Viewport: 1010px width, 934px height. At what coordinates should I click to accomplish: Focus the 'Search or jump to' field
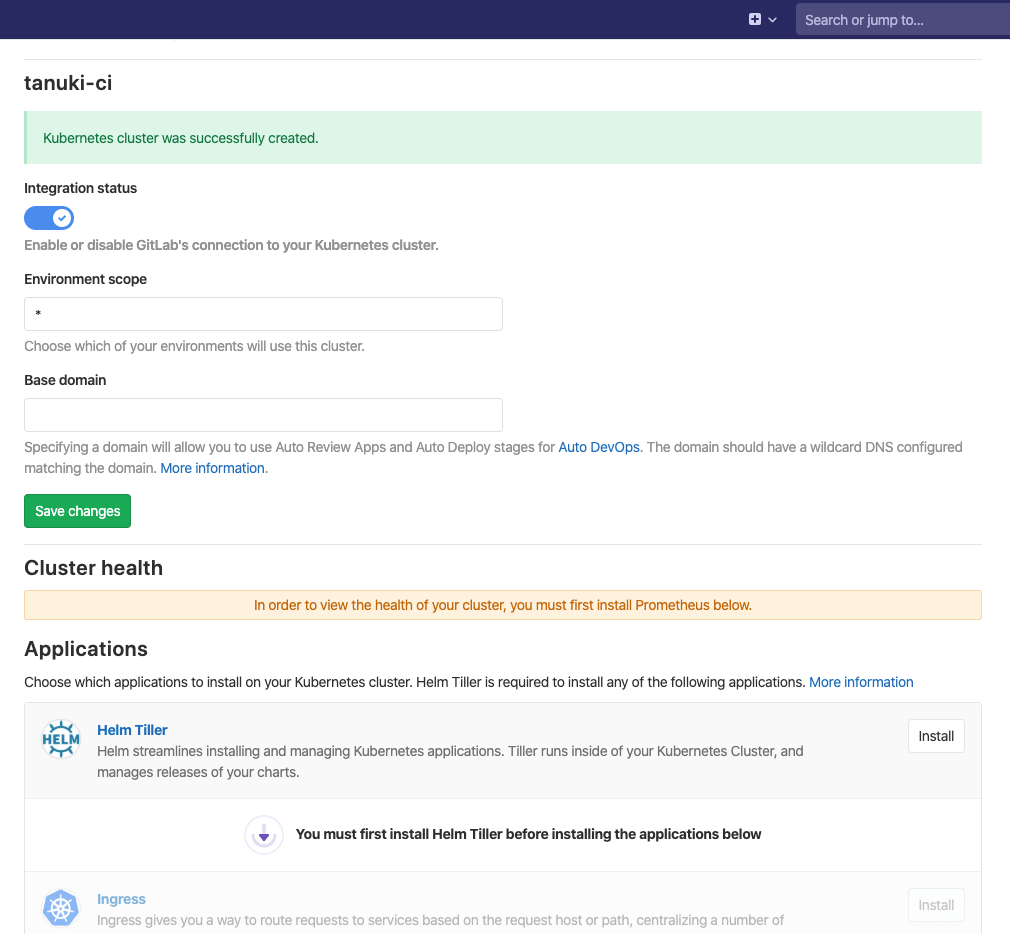900,20
